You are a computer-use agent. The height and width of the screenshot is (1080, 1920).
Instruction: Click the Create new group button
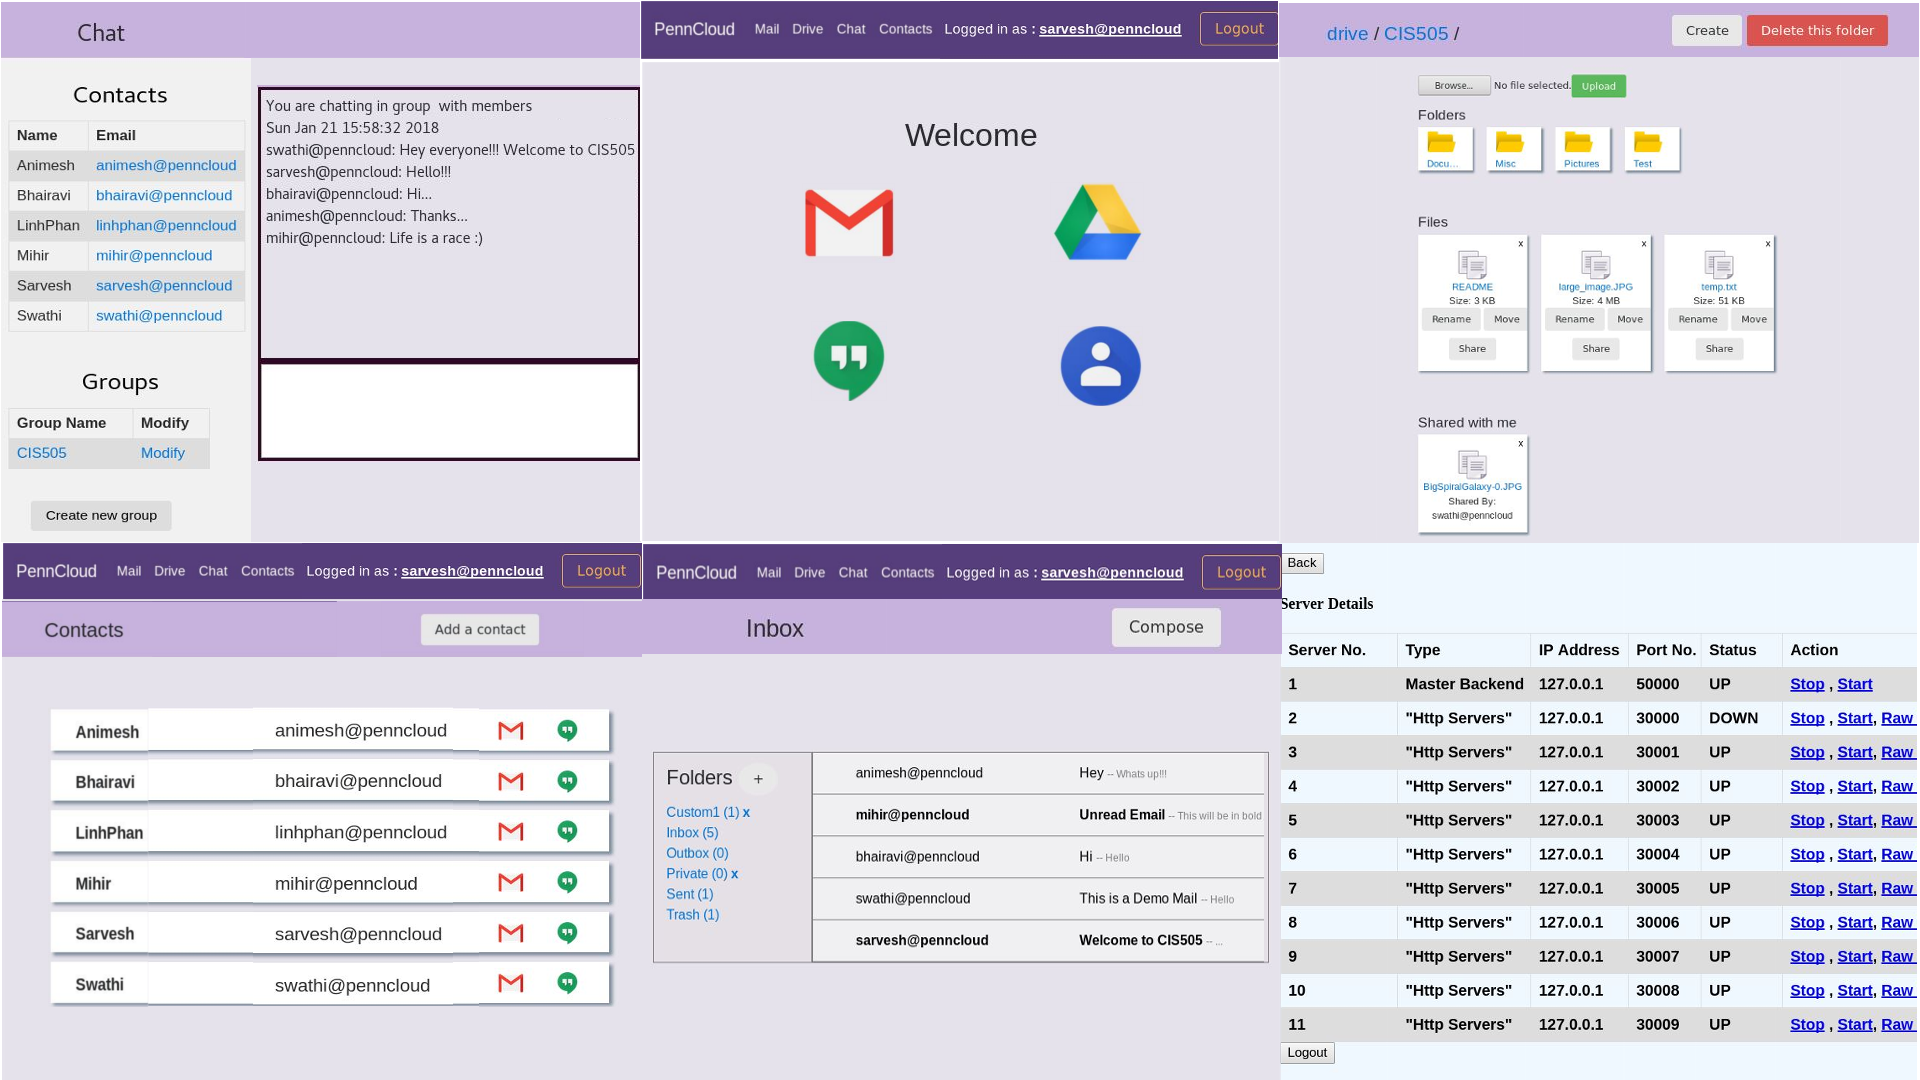[101, 515]
